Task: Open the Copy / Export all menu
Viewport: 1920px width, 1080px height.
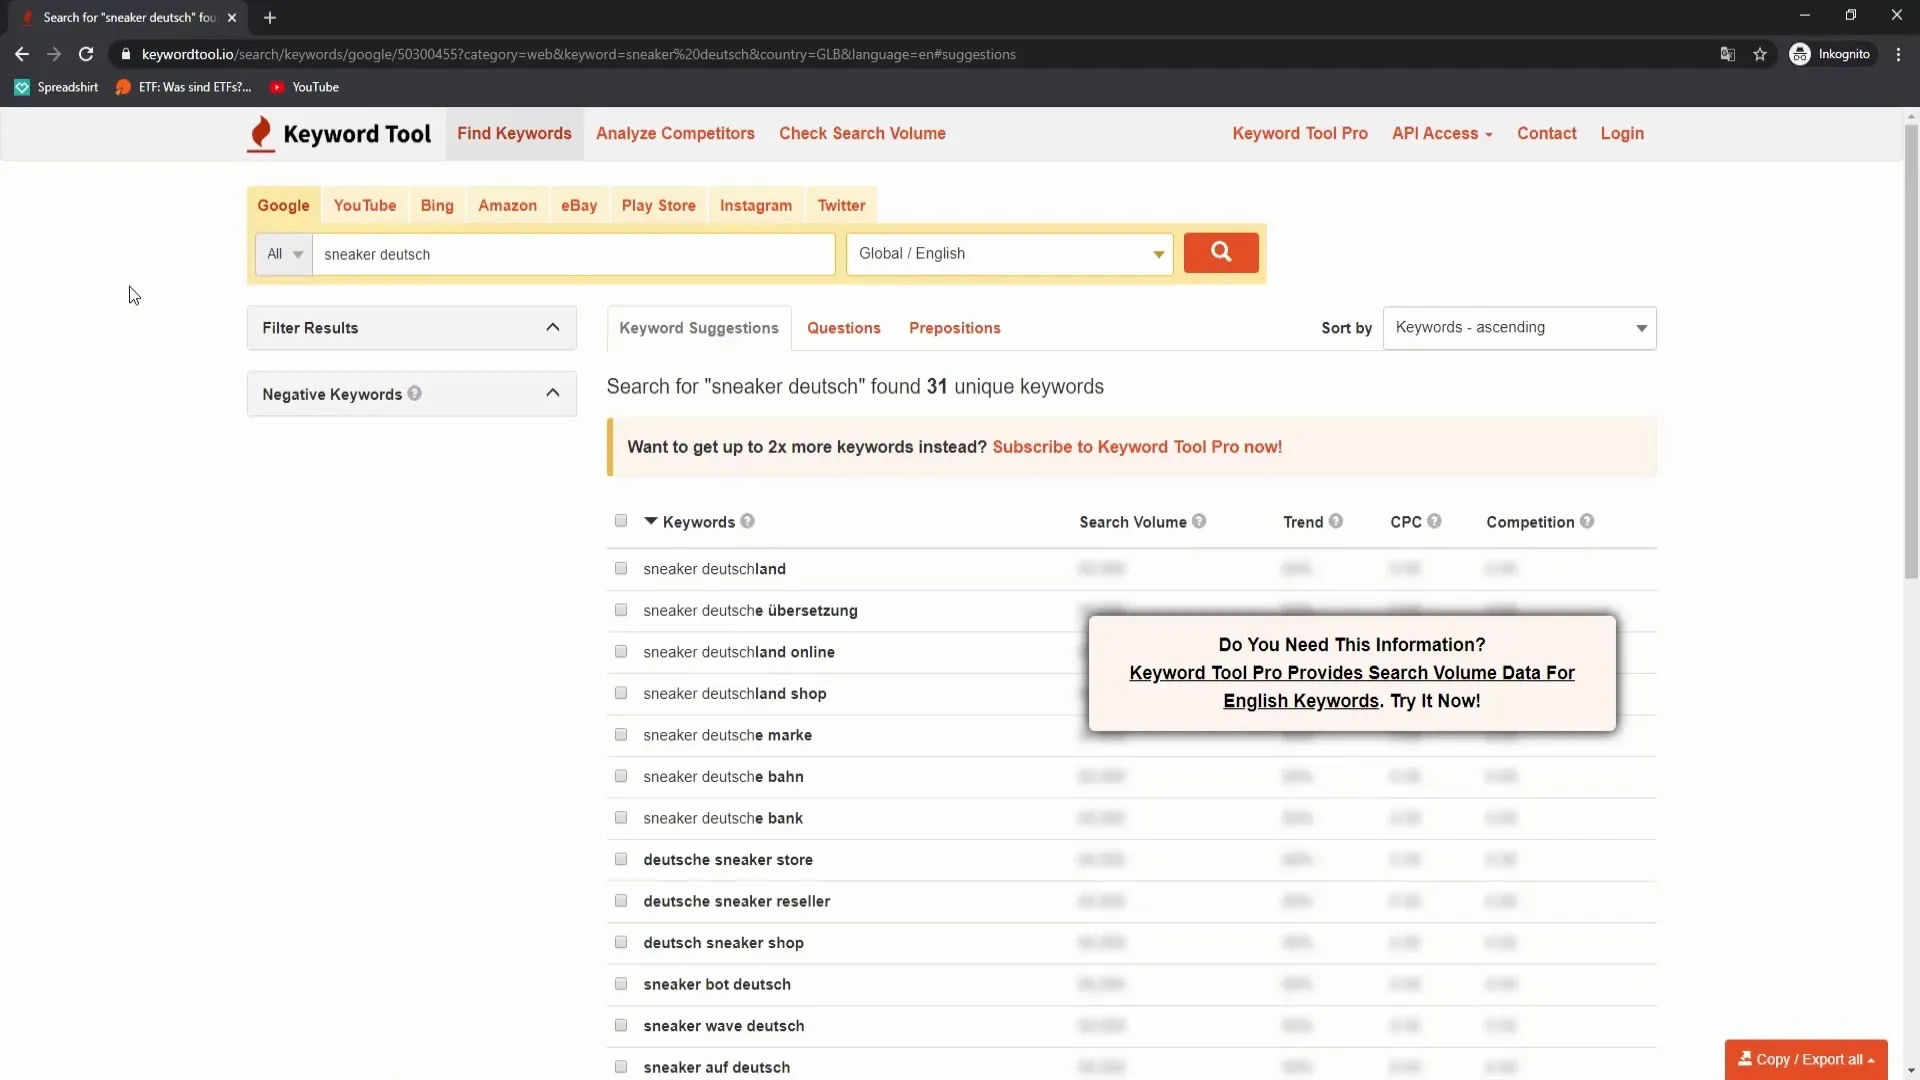Action: point(1806,1059)
